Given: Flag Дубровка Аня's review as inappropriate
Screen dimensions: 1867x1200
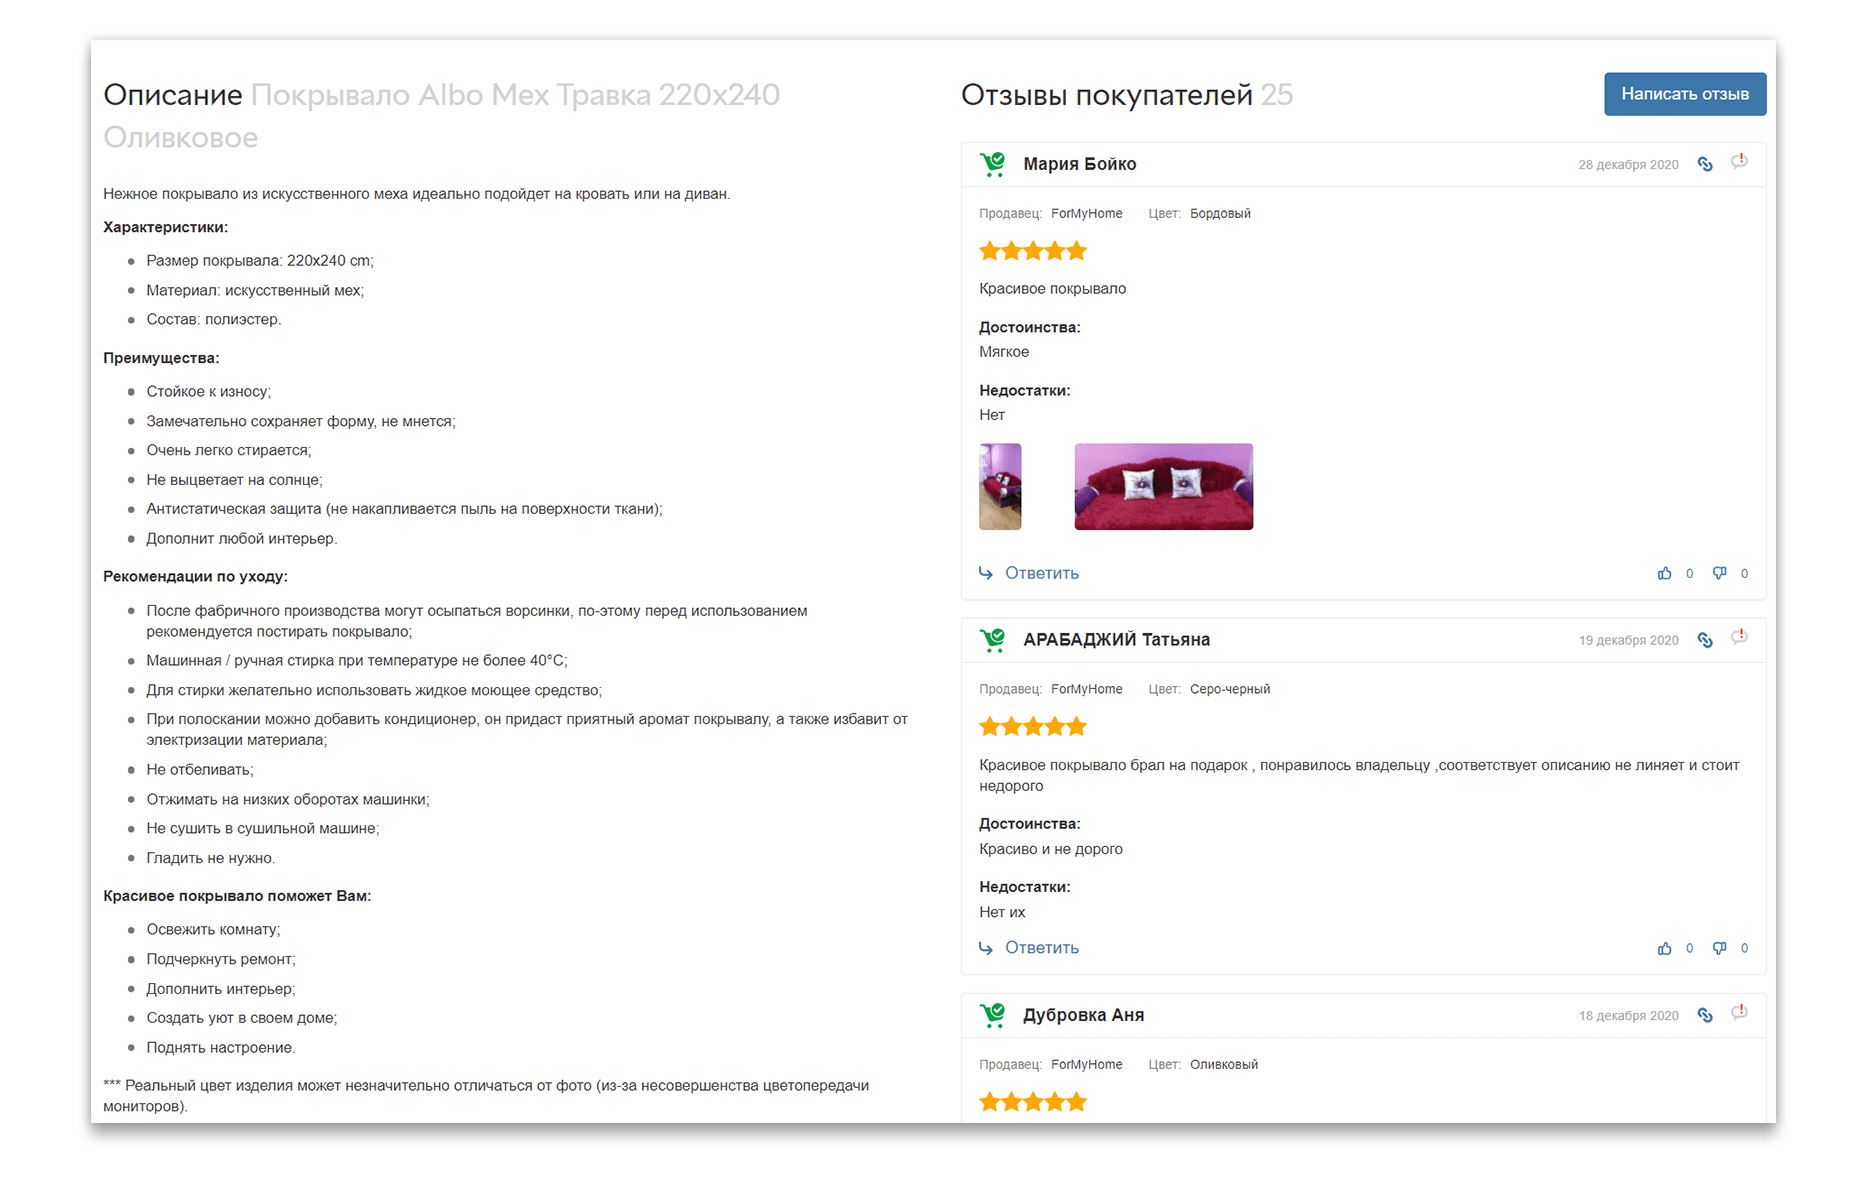Looking at the screenshot, I should pos(1739,1012).
